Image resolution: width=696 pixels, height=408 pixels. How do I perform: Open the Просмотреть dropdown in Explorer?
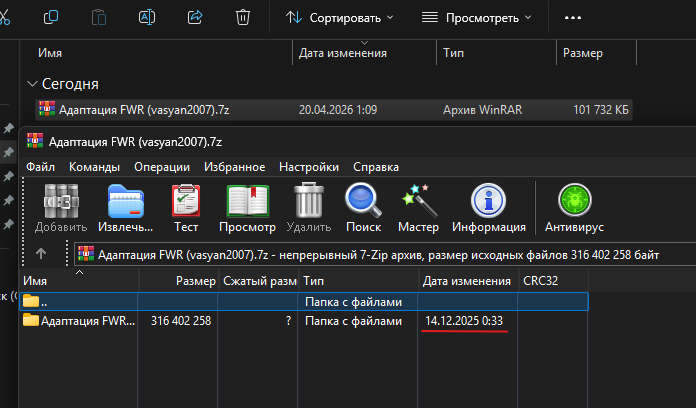coord(476,18)
